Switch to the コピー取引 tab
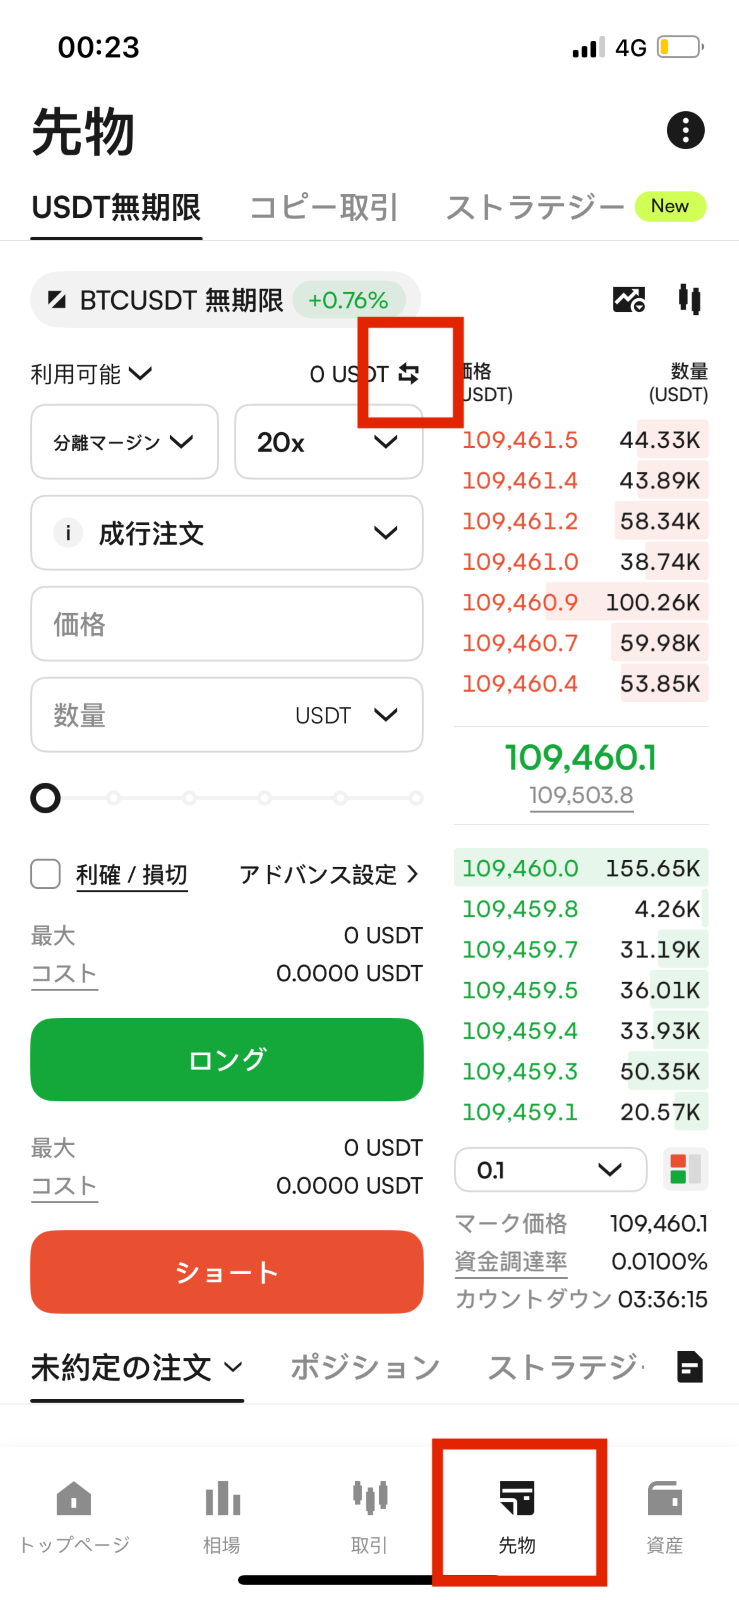The image size is (739, 1600). point(324,208)
